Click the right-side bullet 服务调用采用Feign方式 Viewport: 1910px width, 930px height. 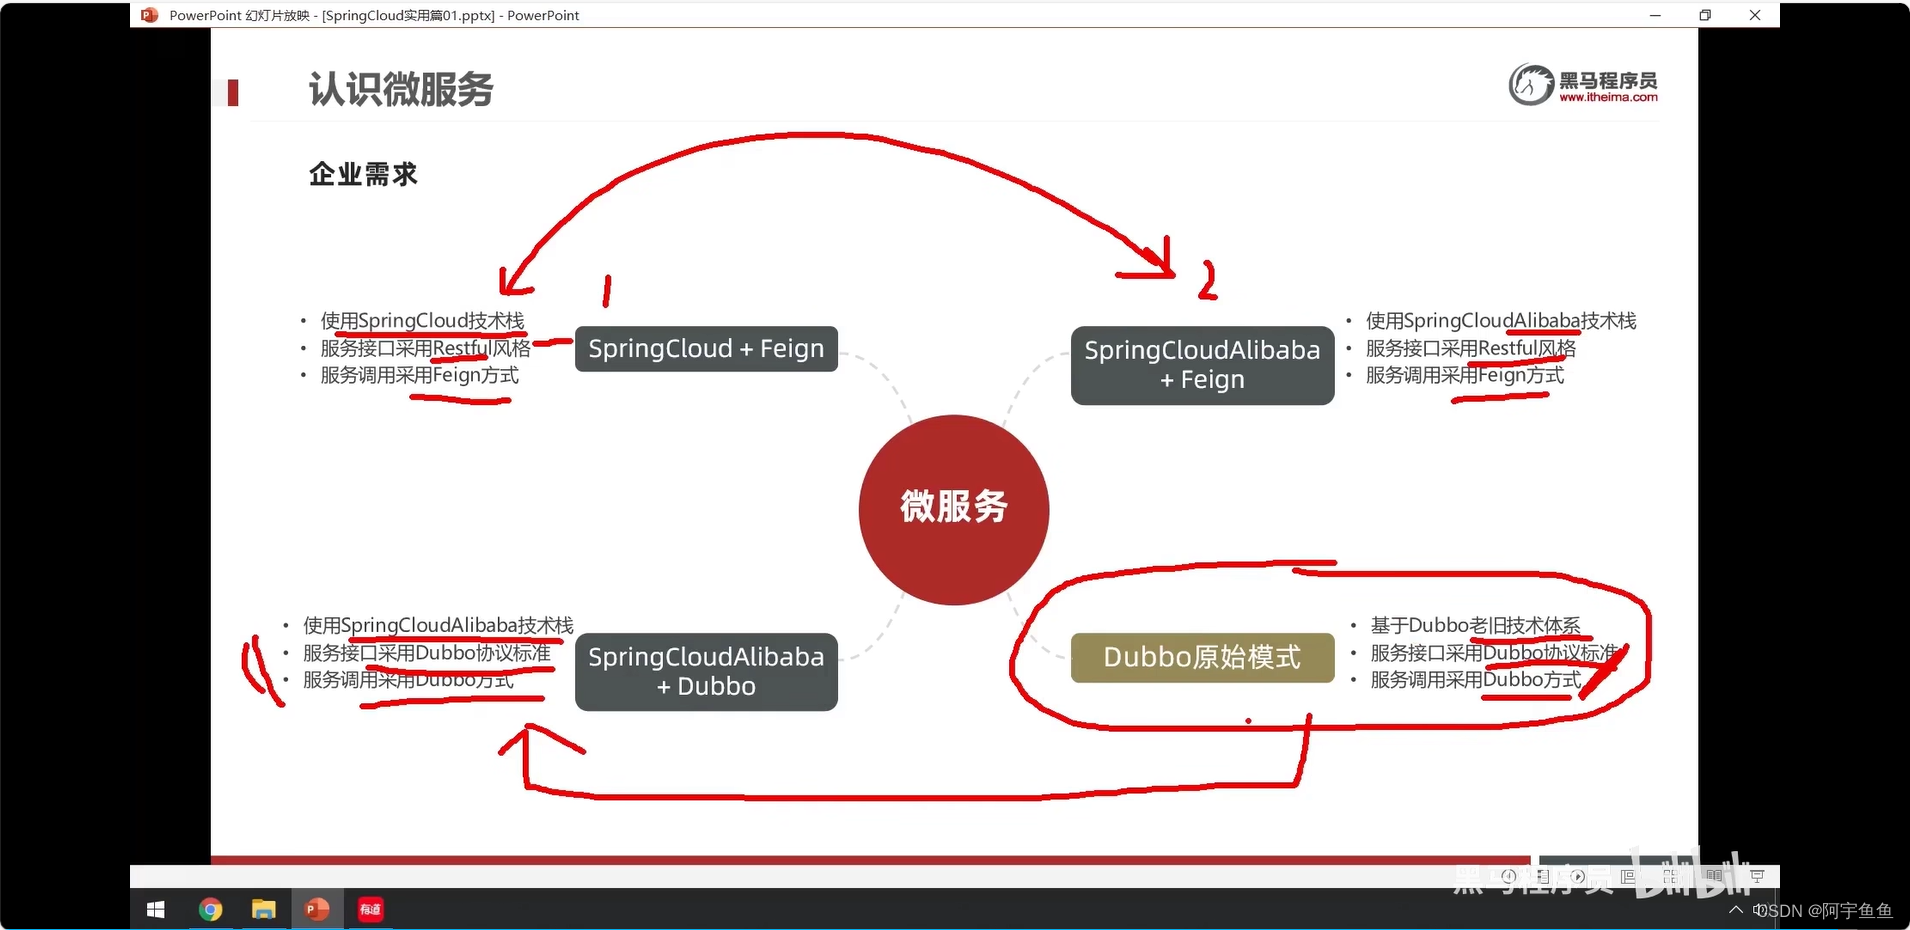[1464, 375]
